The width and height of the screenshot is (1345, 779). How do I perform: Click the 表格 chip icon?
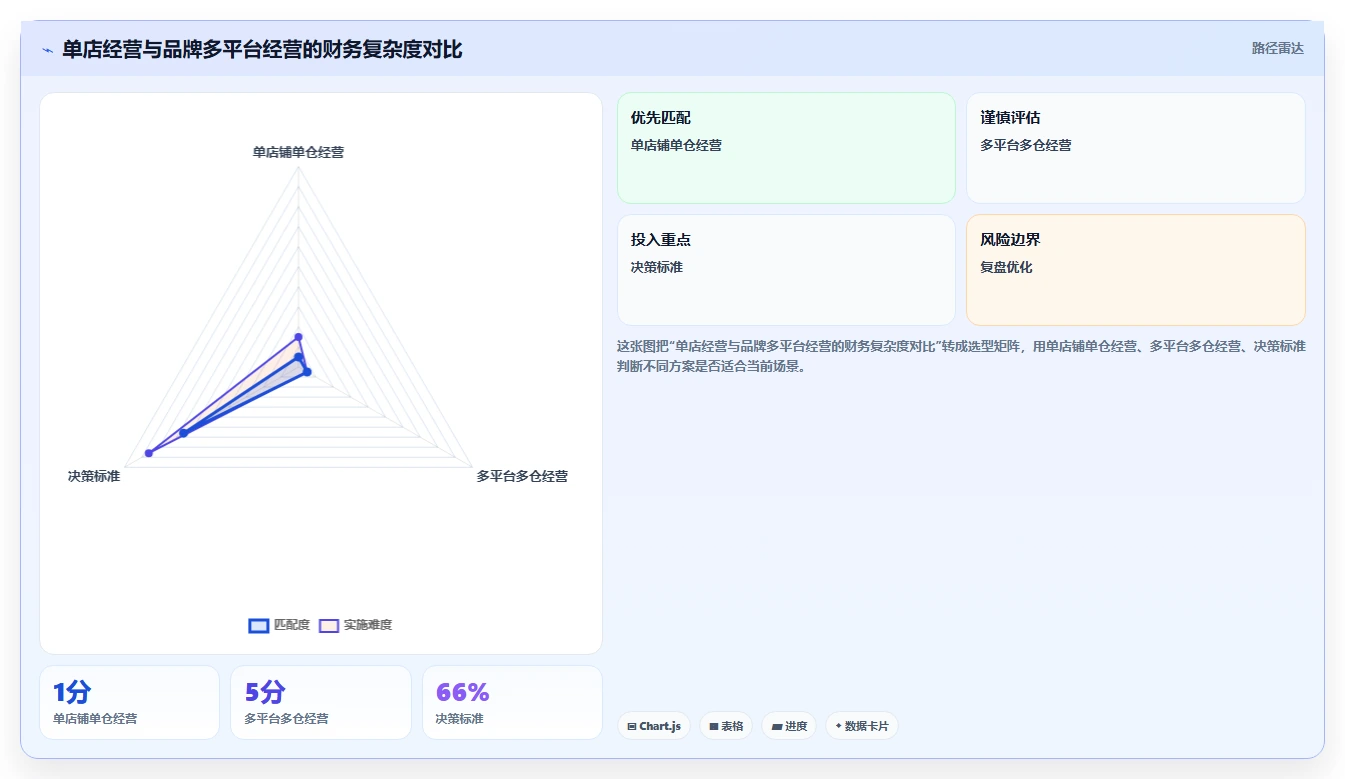coord(714,726)
